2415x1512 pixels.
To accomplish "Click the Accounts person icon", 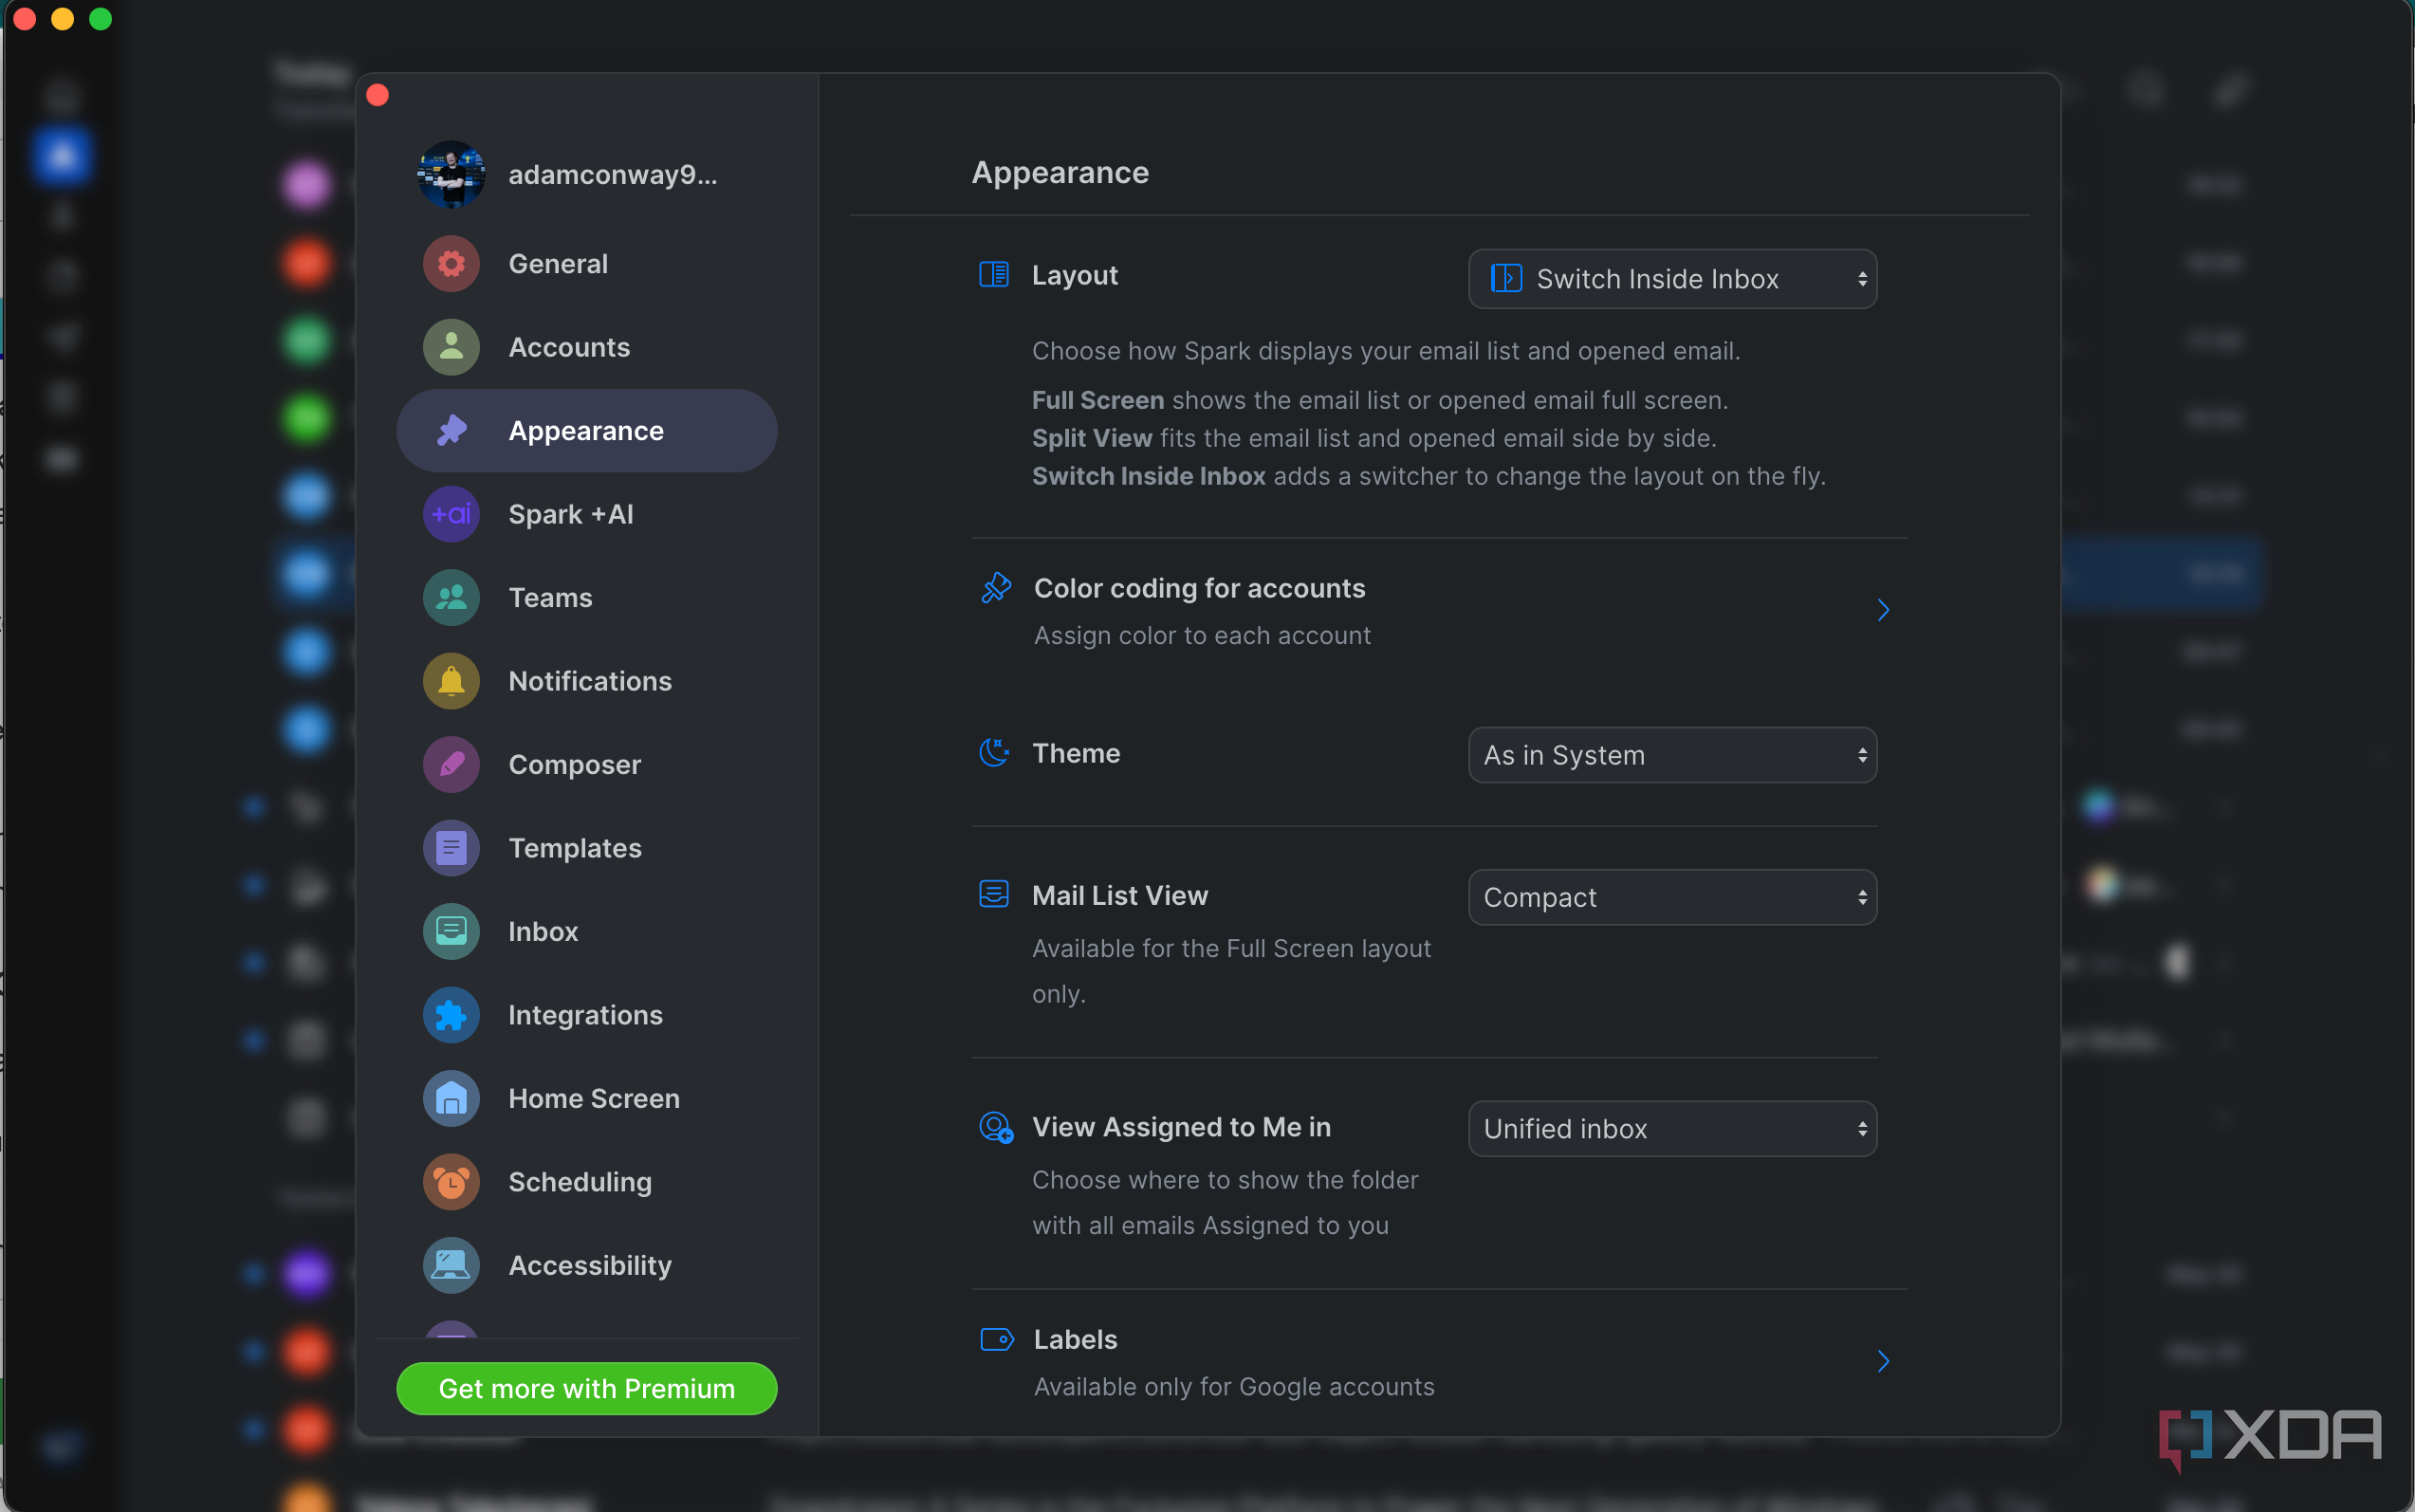I will click(451, 347).
